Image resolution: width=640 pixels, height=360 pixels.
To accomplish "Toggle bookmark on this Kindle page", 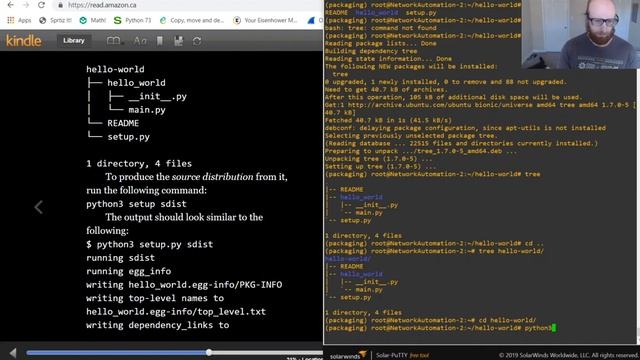I will (x=160, y=41).
